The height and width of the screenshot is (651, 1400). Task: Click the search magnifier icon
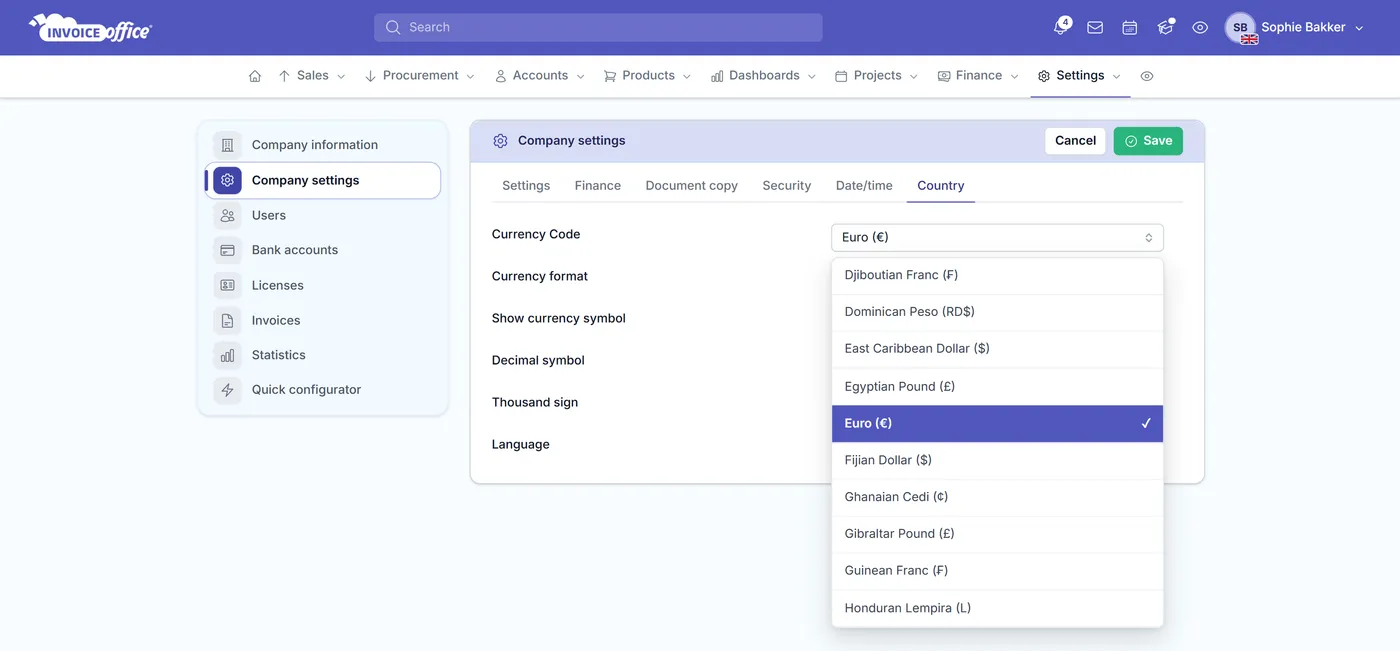coord(393,27)
